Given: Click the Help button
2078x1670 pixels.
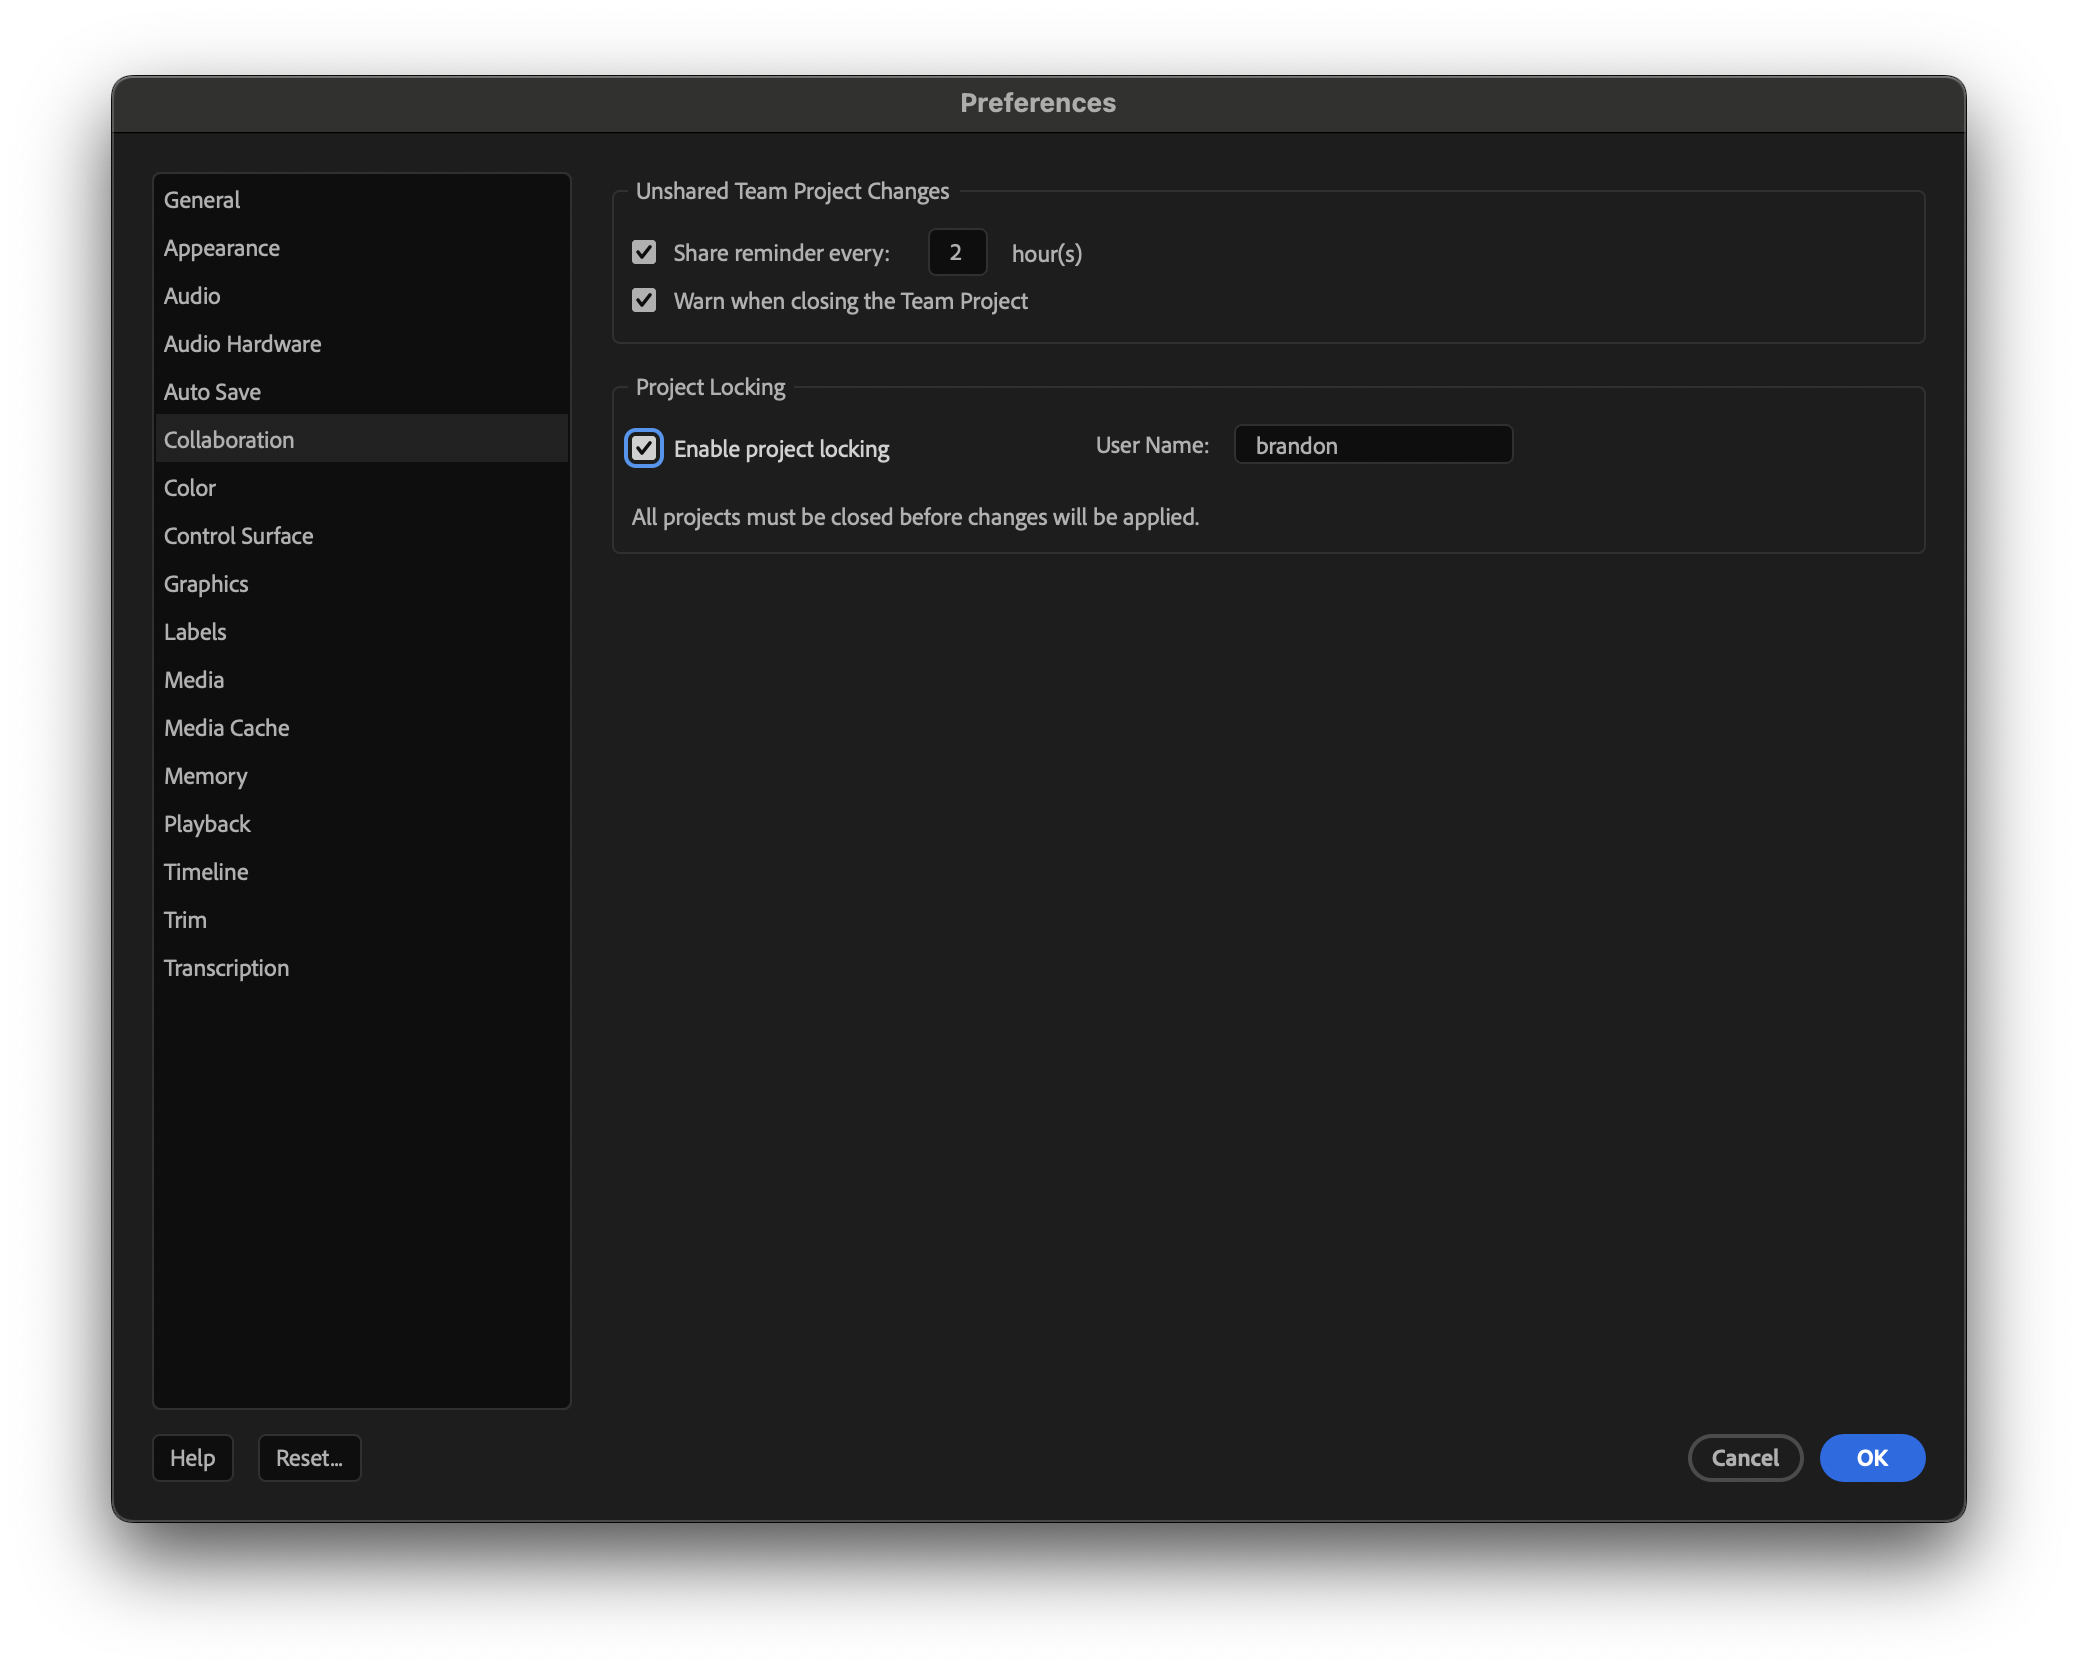Looking at the screenshot, I should (192, 1458).
